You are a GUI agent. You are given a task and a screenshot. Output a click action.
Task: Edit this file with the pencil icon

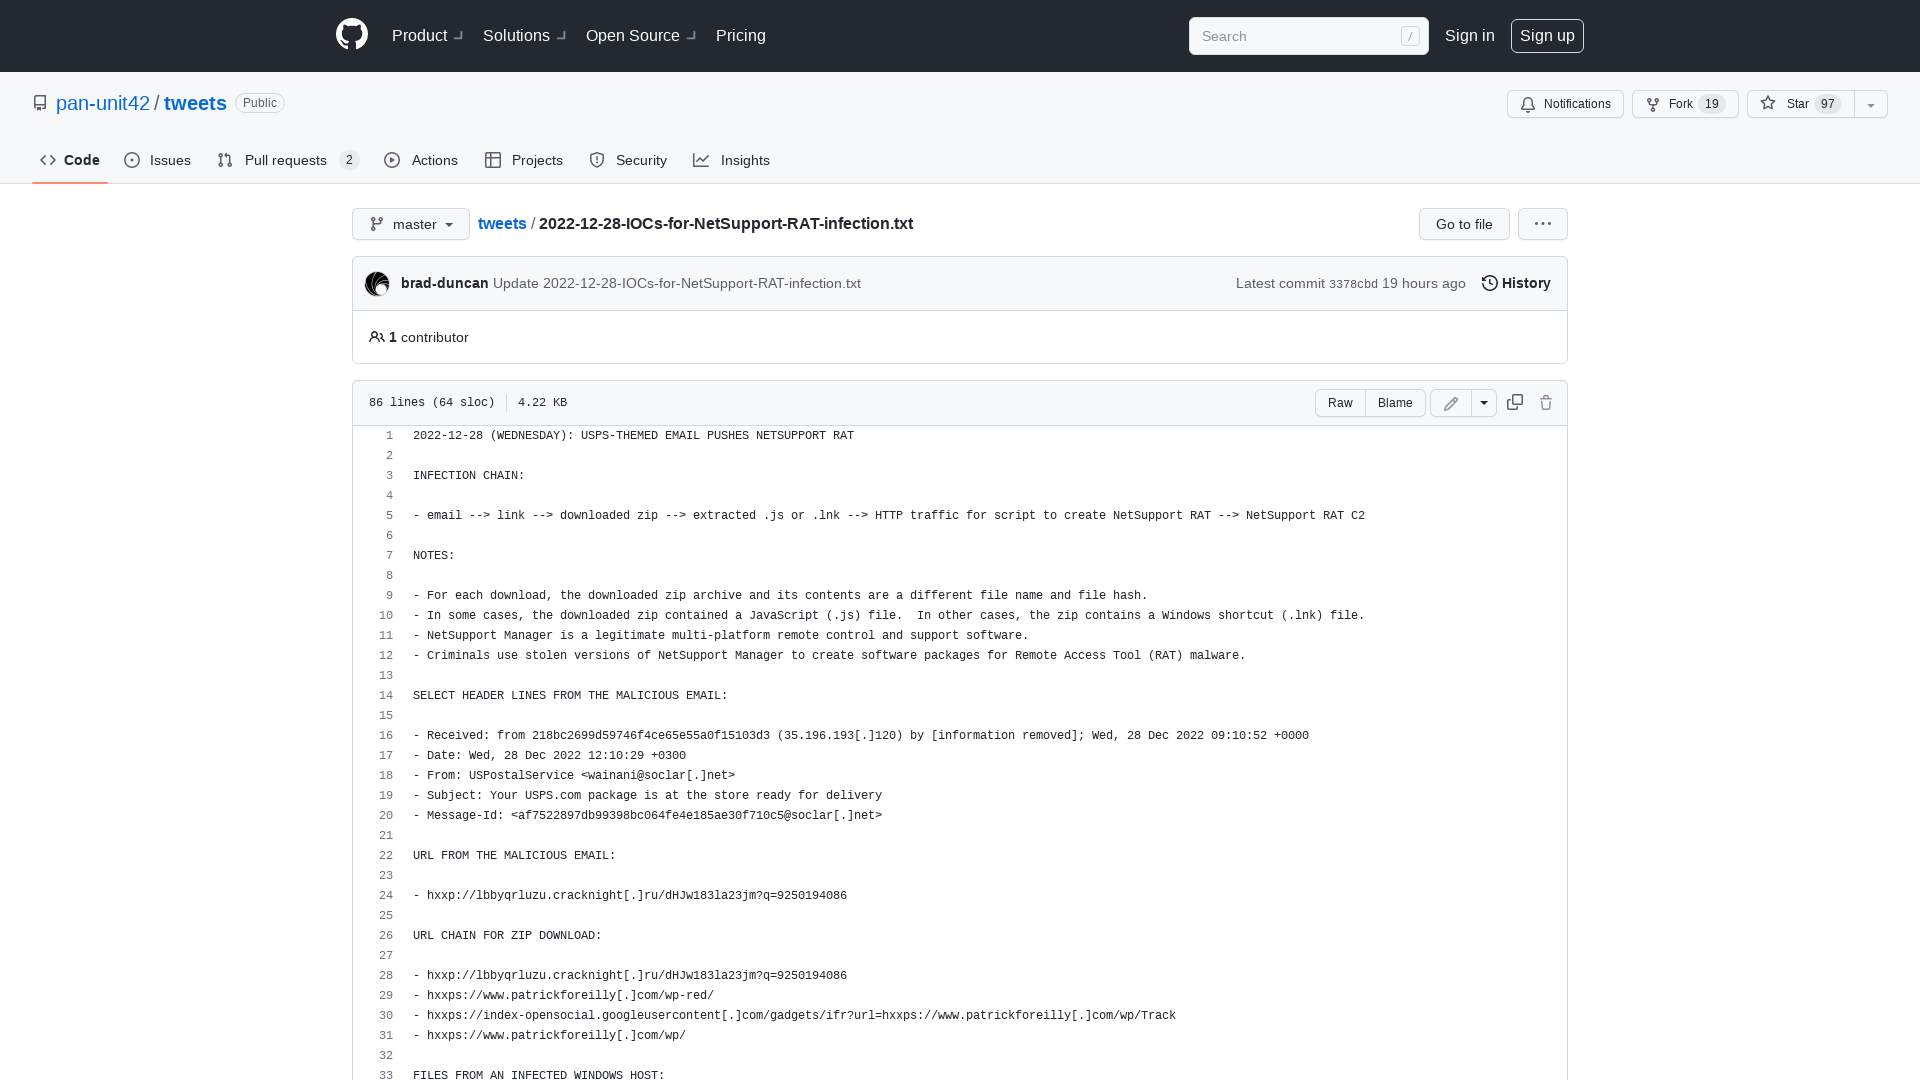(x=1451, y=403)
